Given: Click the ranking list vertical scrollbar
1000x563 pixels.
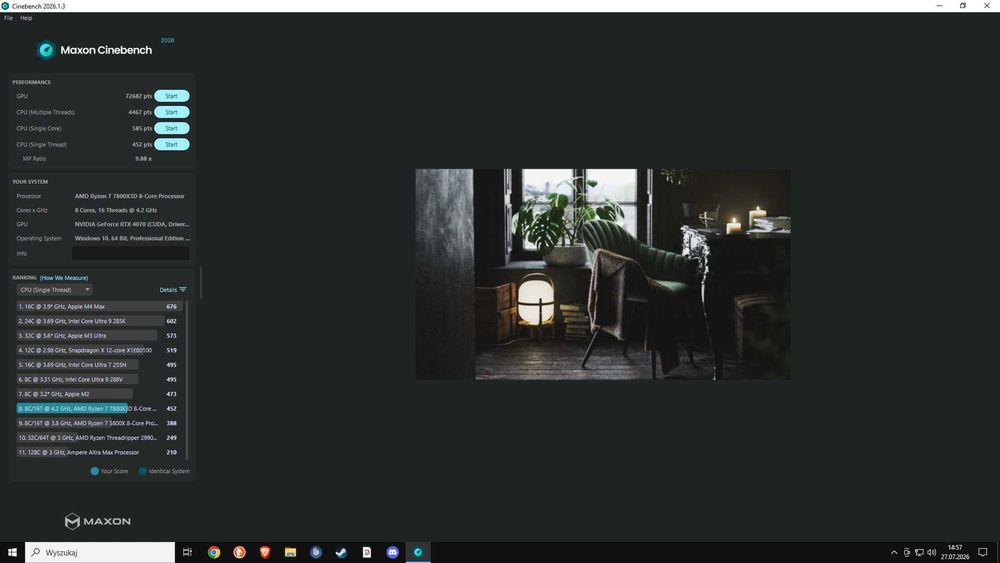Looking at the screenshot, I should pos(187,379).
